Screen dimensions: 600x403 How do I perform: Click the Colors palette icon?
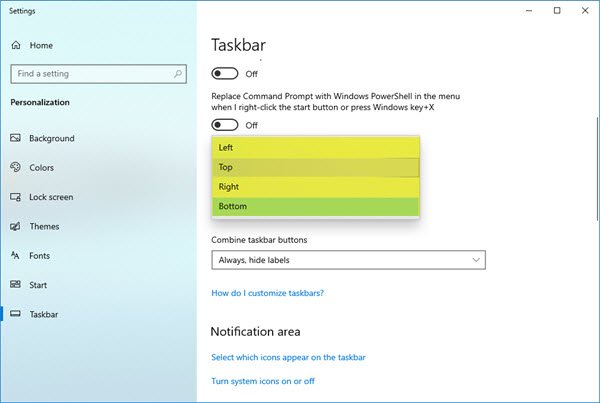pos(15,167)
